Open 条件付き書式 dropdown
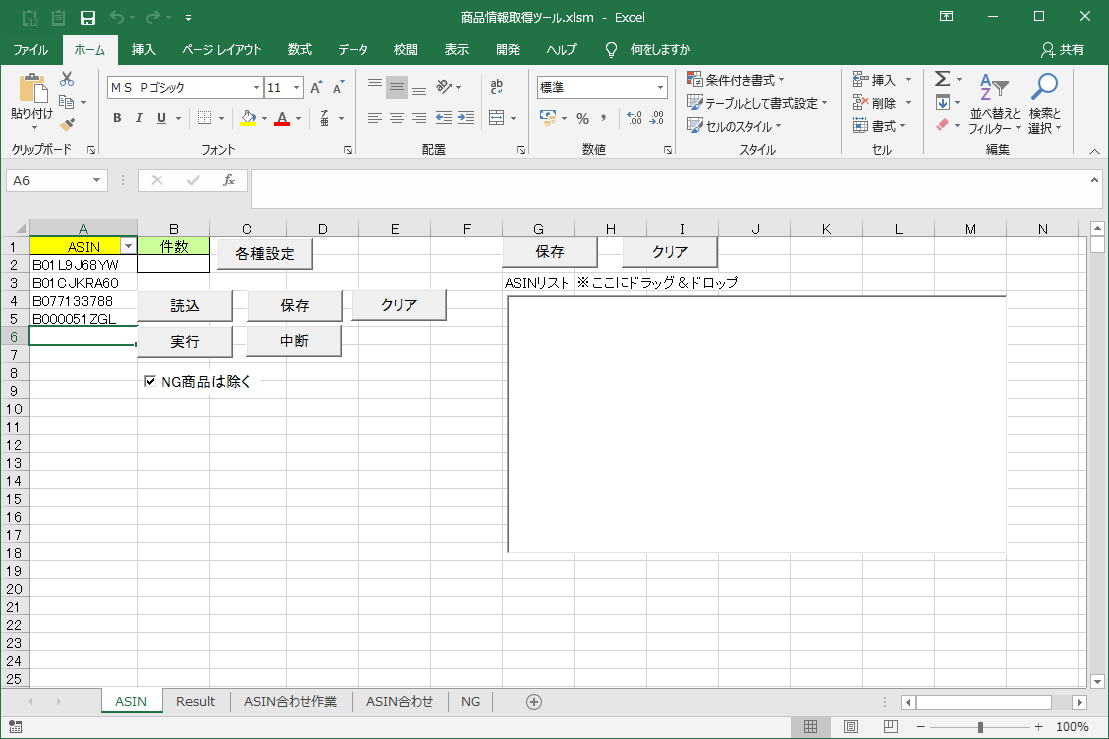This screenshot has height=739, width=1109. (x=736, y=80)
